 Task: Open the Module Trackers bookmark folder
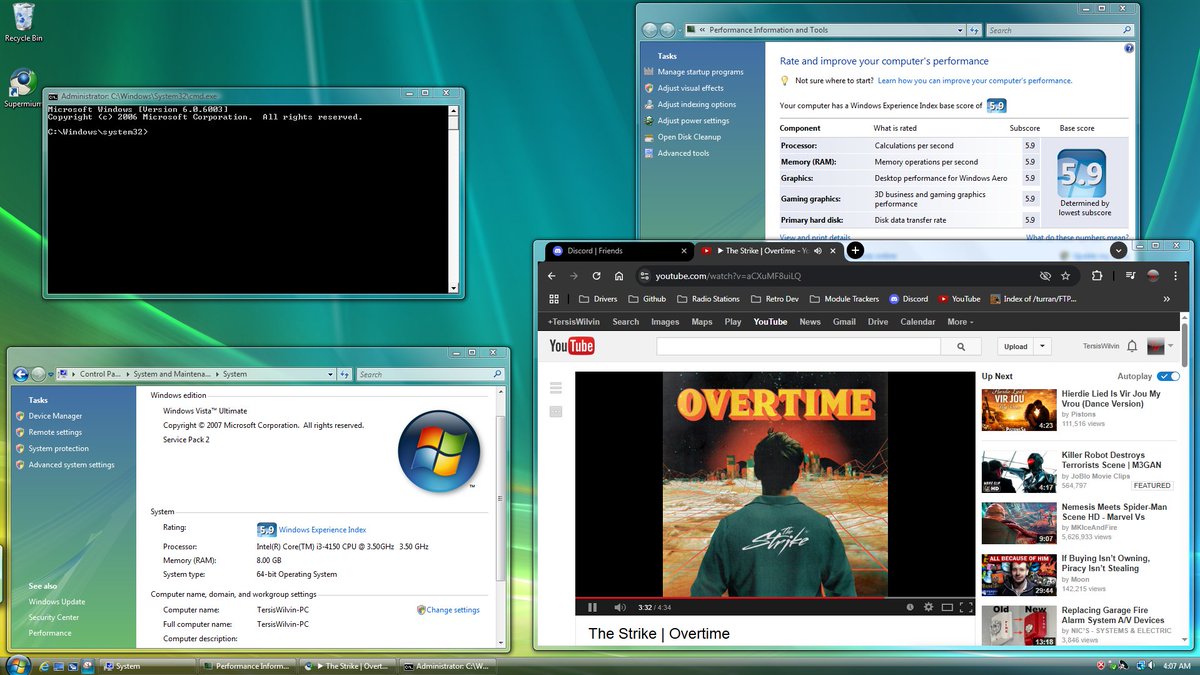click(844, 298)
